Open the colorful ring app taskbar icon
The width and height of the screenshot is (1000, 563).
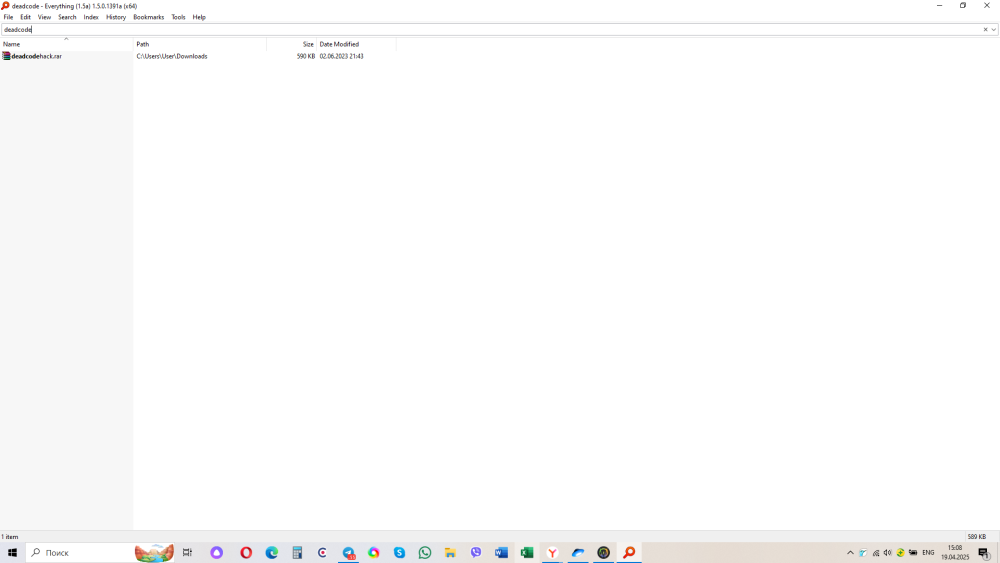pyautogui.click(x=374, y=553)
